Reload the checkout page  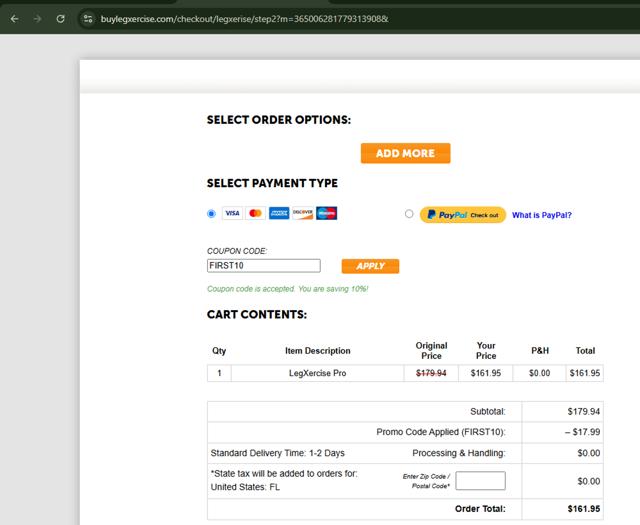pyautogui.click(x=60, y=19)
